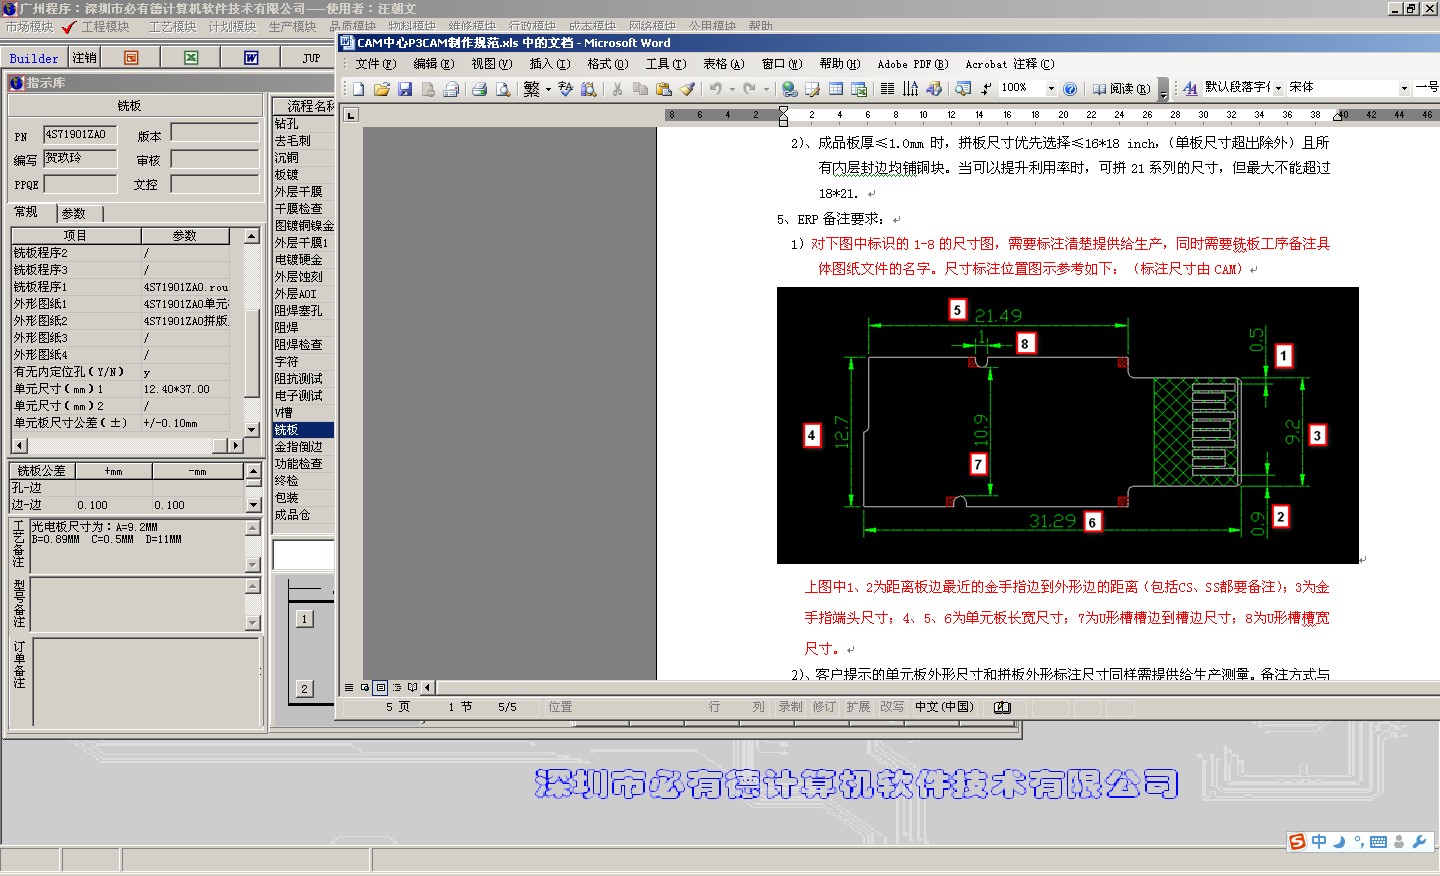Click the Paste clipboard icon

tap(663, 89)
